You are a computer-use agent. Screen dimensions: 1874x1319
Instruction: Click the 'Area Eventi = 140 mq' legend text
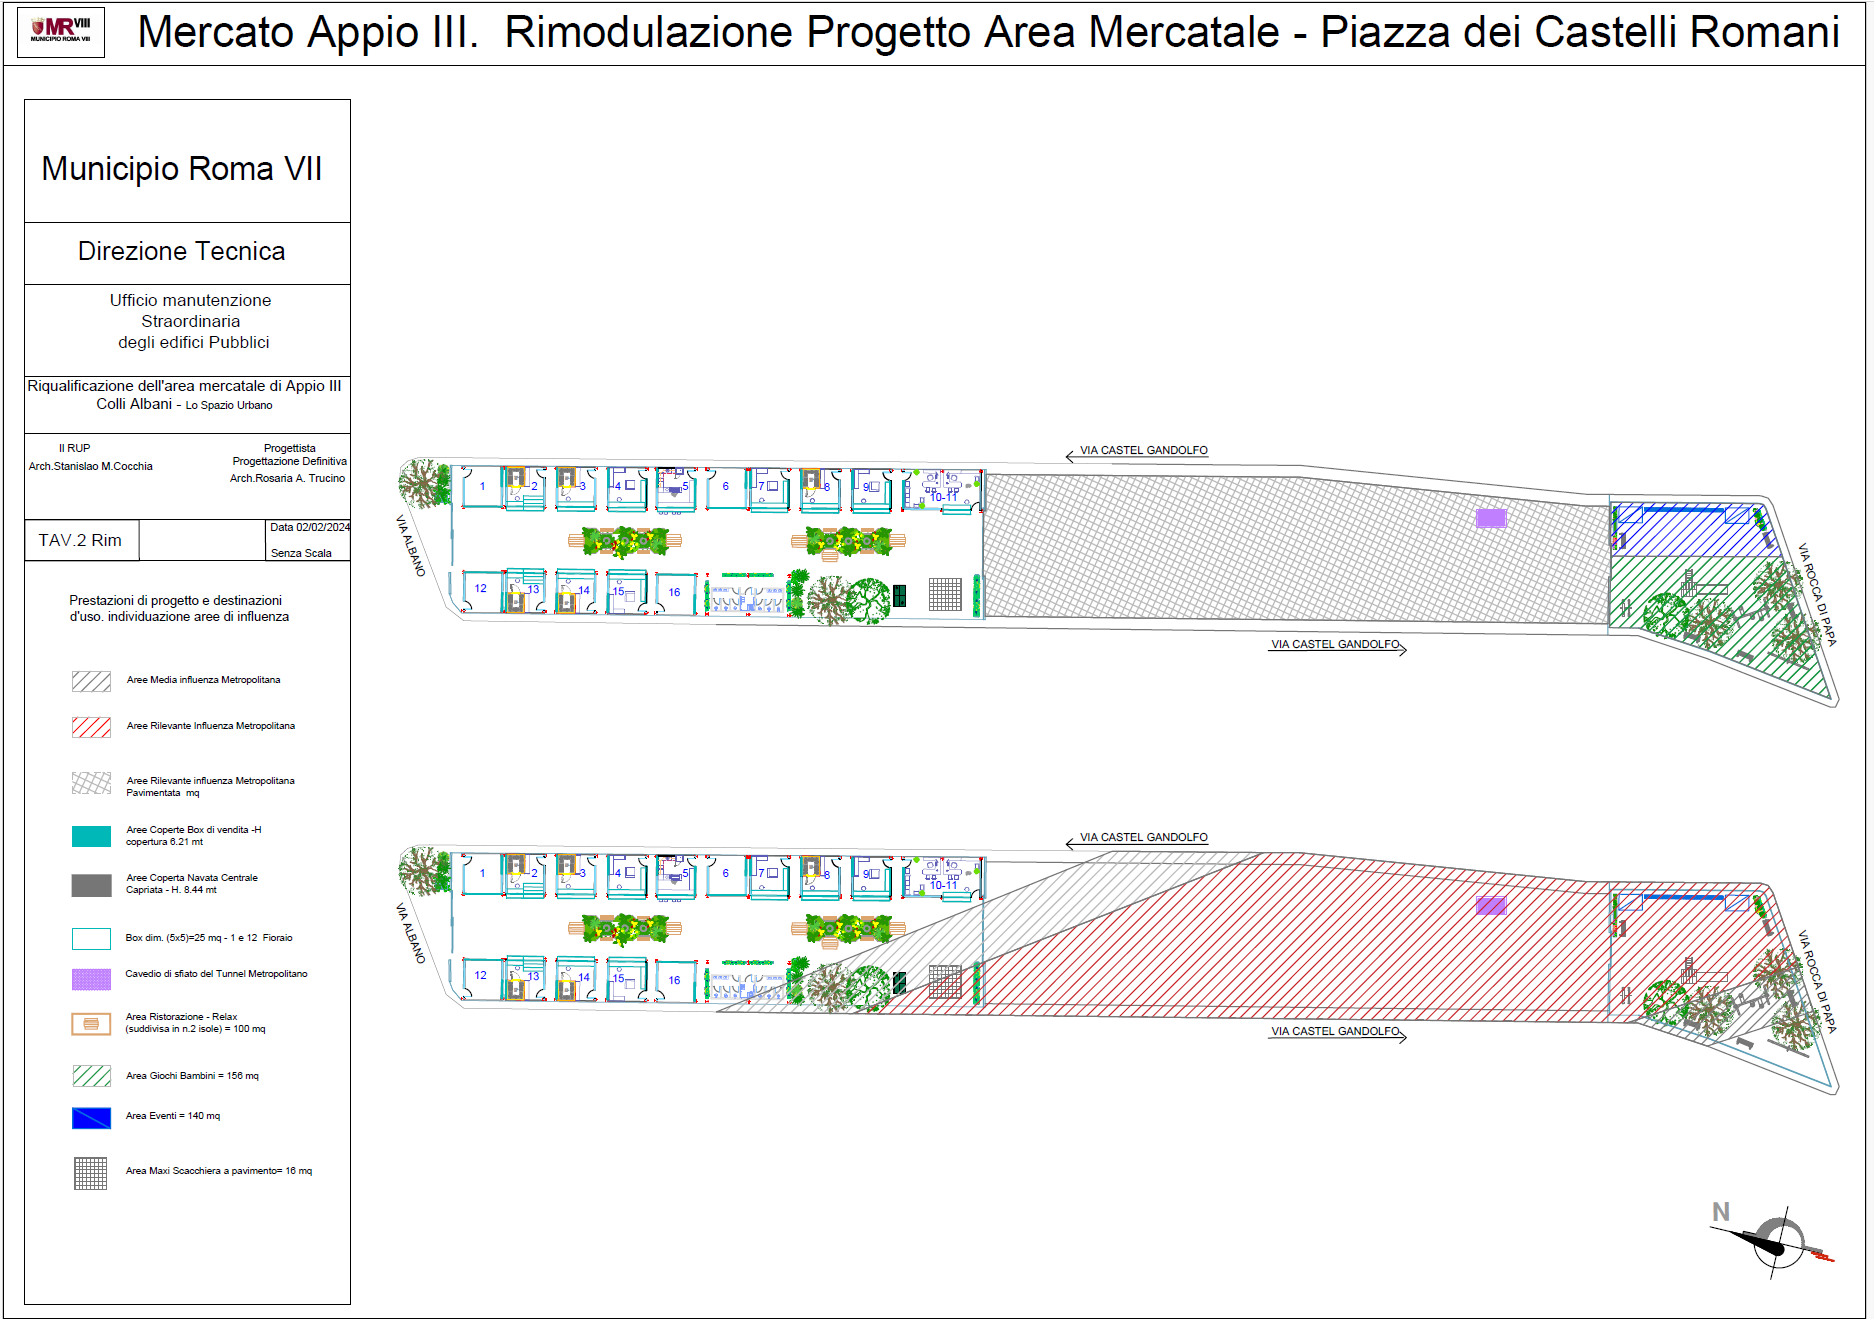tap(173, 1116)
